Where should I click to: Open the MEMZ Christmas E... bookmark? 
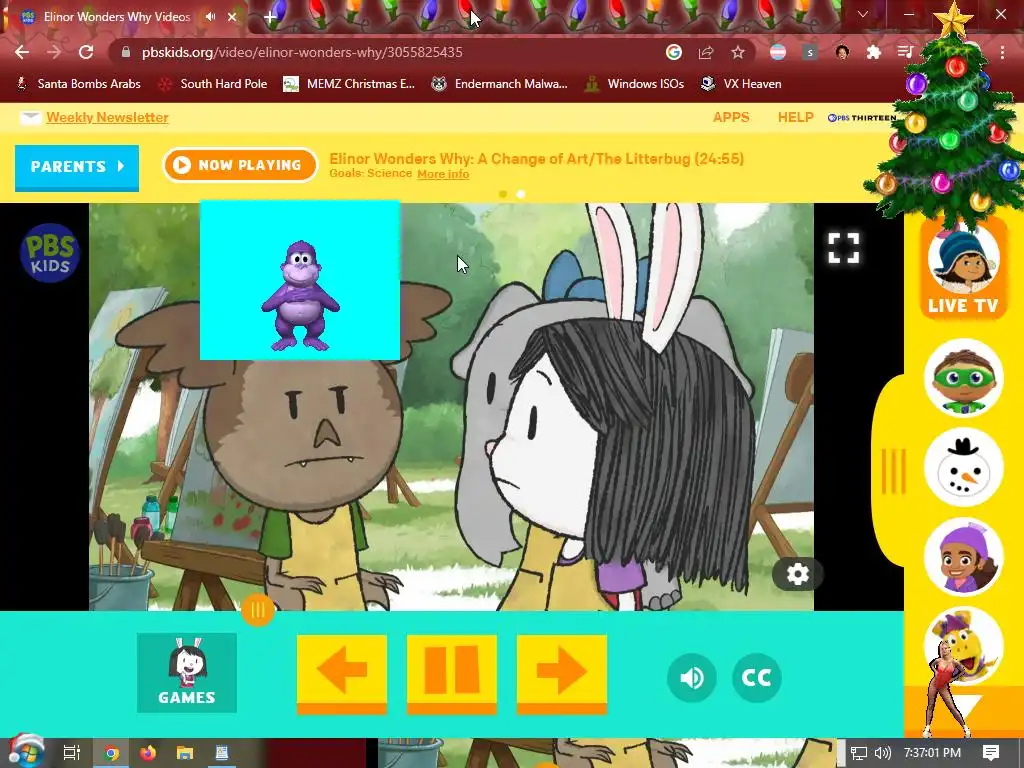[x=349, y=84]
